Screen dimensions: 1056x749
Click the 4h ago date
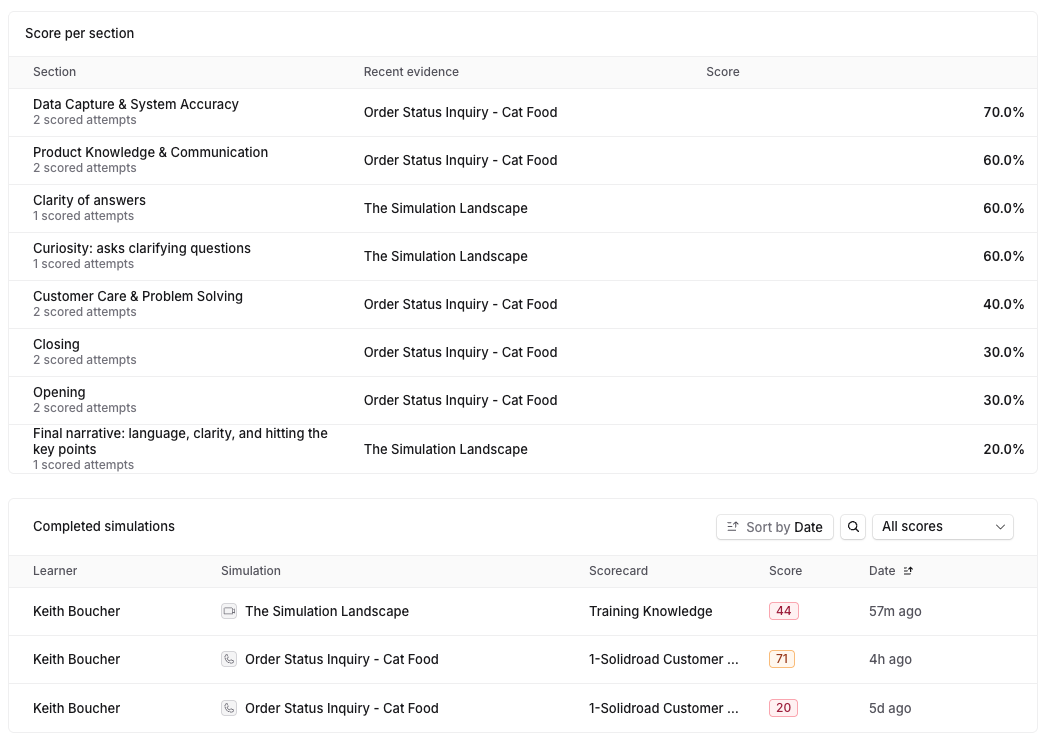[890, 659]
